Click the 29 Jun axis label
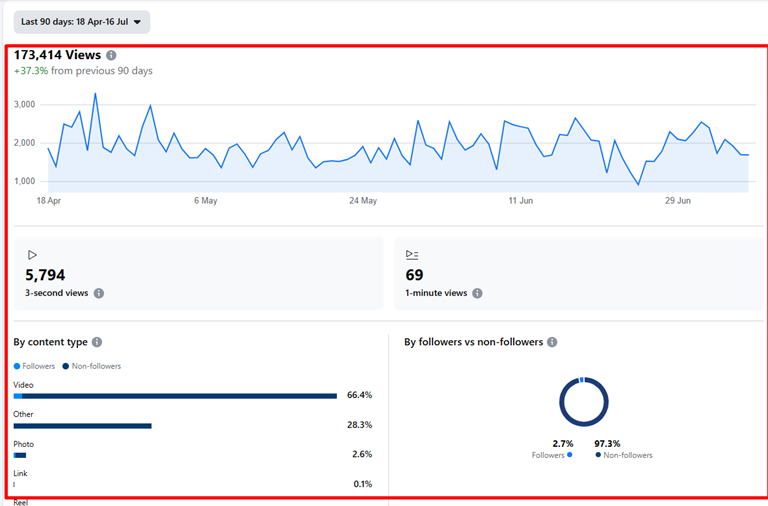Screen dimensions: 768x506 coord(678,201)
